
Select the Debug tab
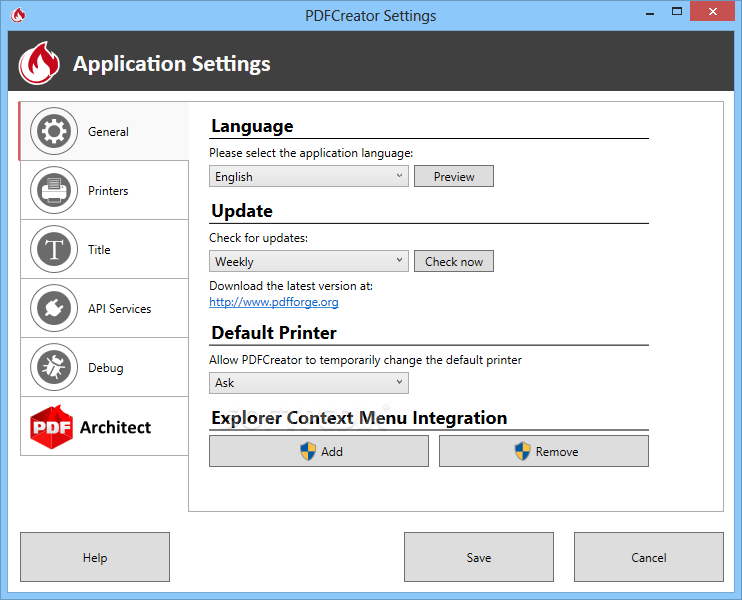pos(104,367)
